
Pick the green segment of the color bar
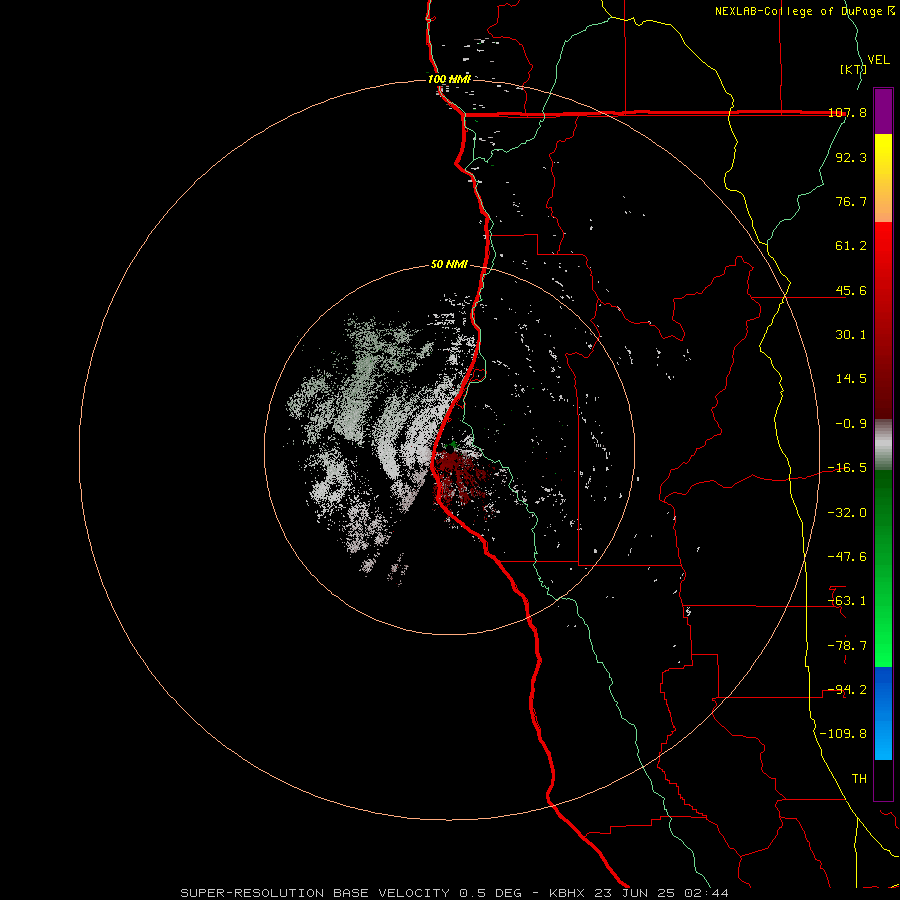[x=883, y=568]
